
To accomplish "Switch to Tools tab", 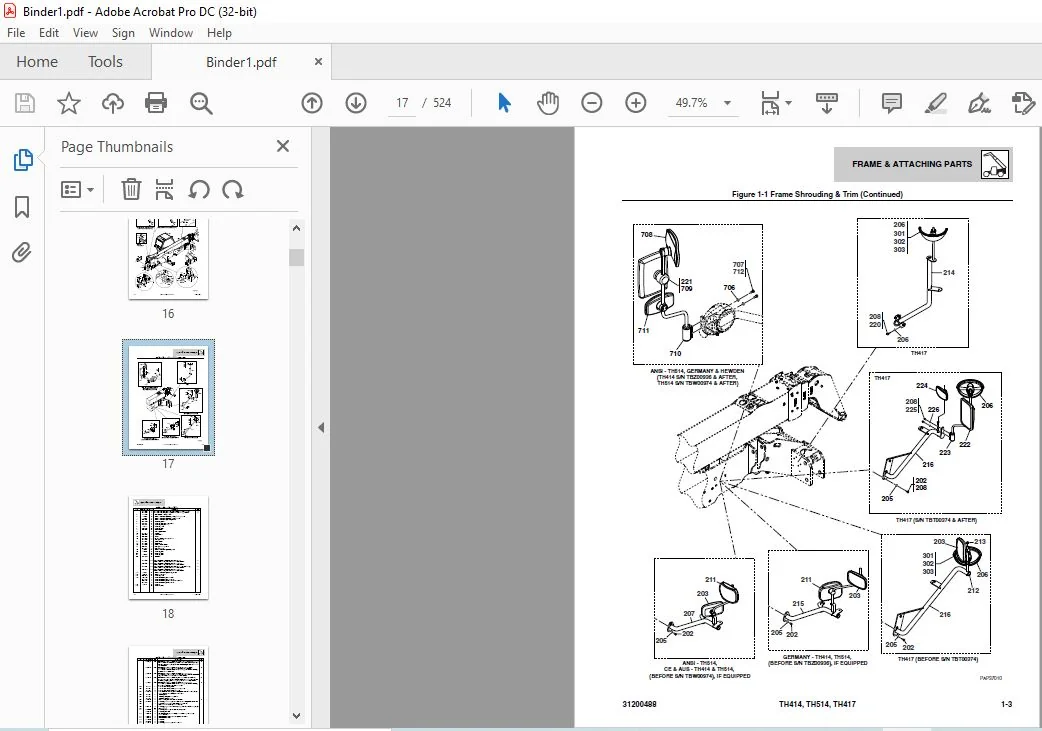I will tap(106, 62).
